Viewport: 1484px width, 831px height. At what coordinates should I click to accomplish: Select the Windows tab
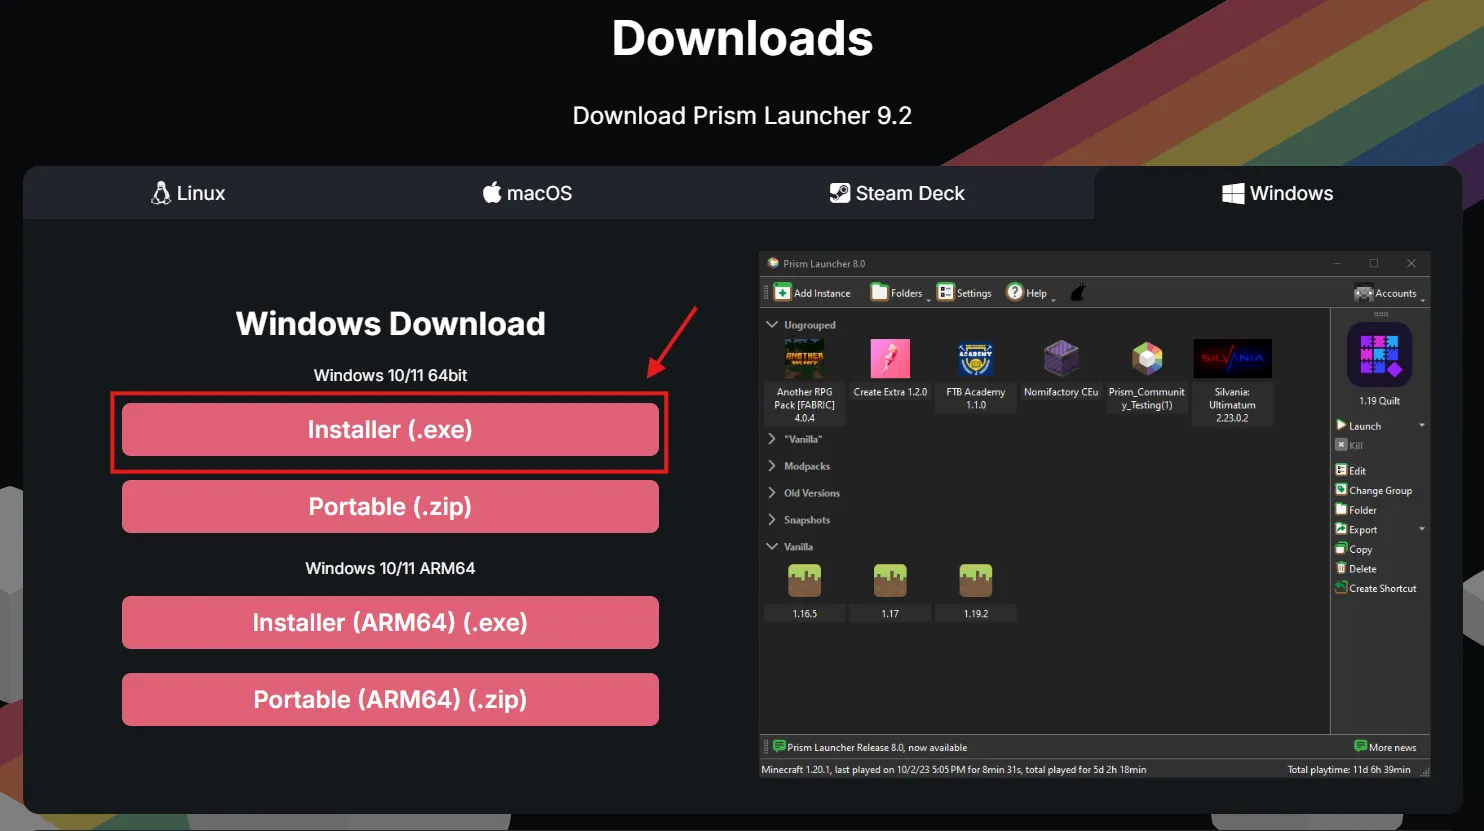[1278, 193]
